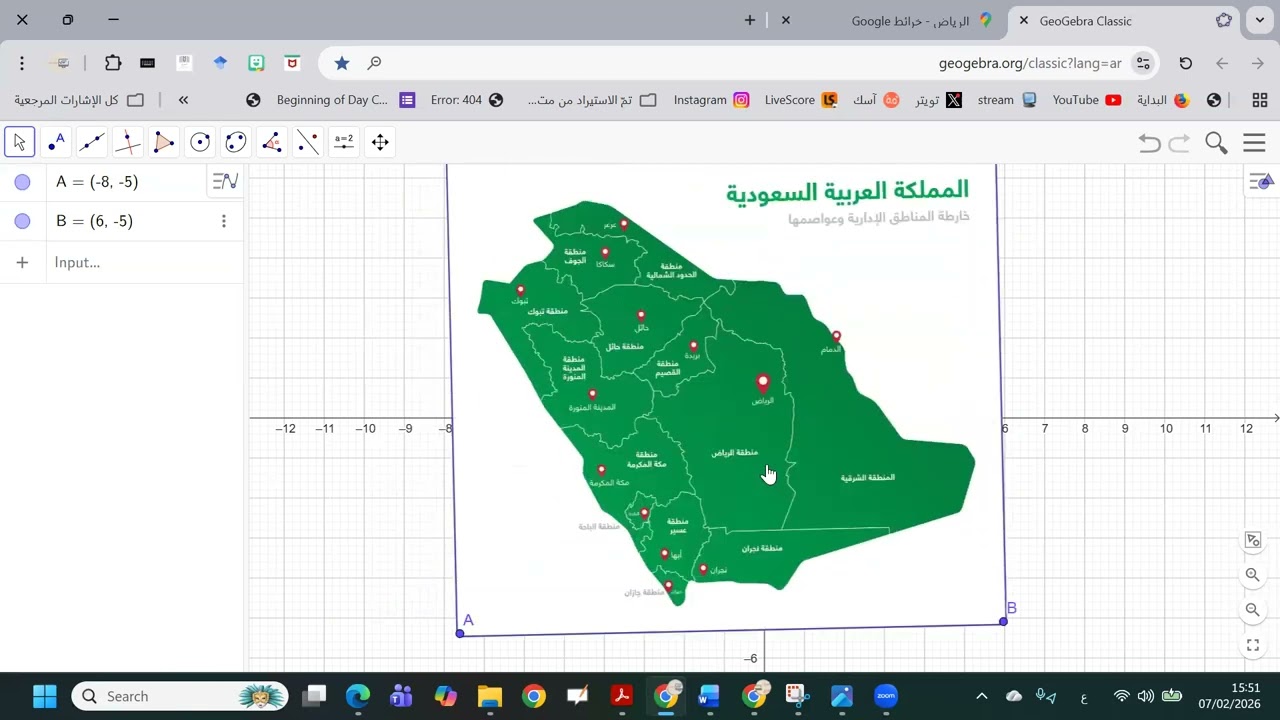The height and width of the screenshot is (720, 1280).
Task: Enter fullscreen graphics view
Action: click(x=1252, y=645)
